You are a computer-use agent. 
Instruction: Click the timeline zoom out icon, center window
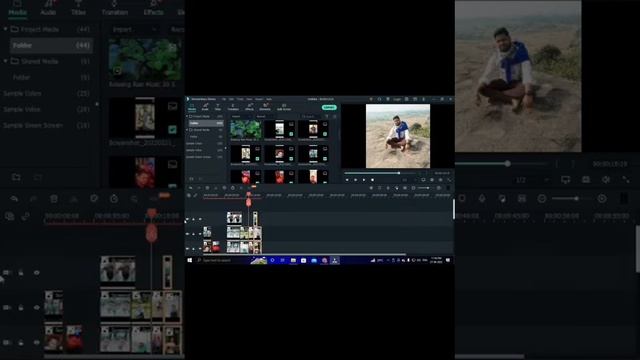coord(413,188)
